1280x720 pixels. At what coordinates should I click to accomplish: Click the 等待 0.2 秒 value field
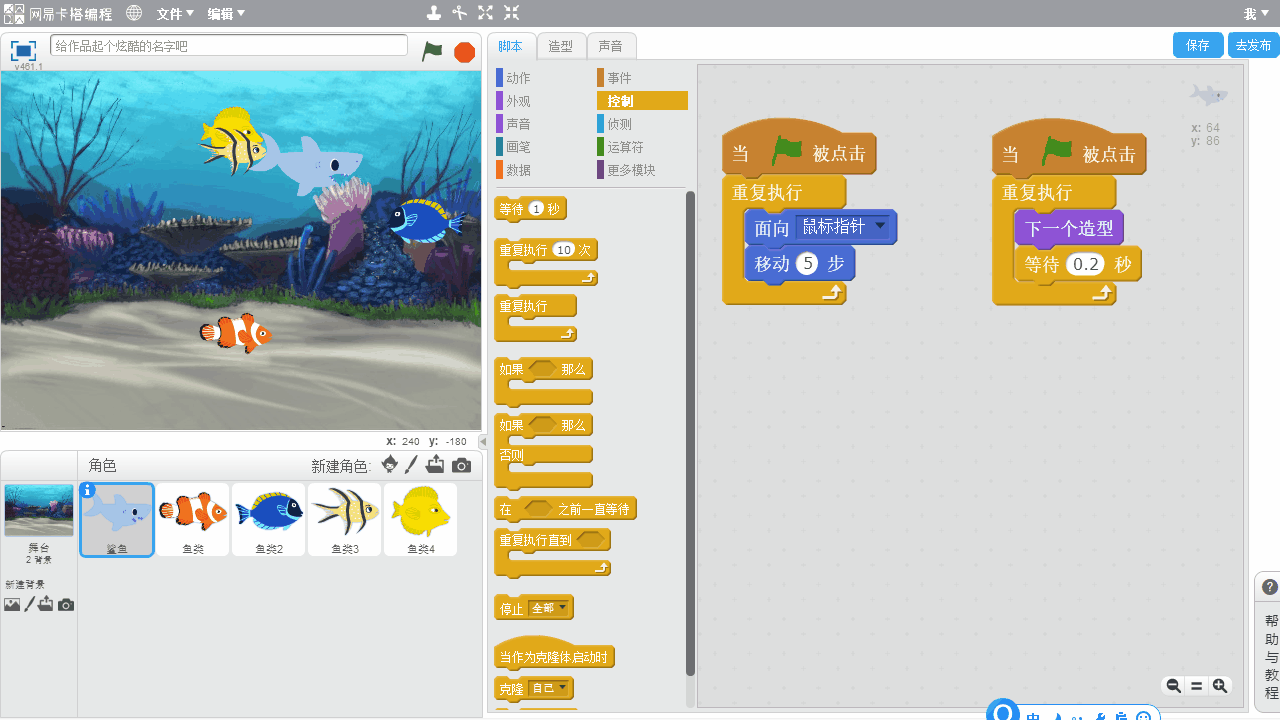1085,264
